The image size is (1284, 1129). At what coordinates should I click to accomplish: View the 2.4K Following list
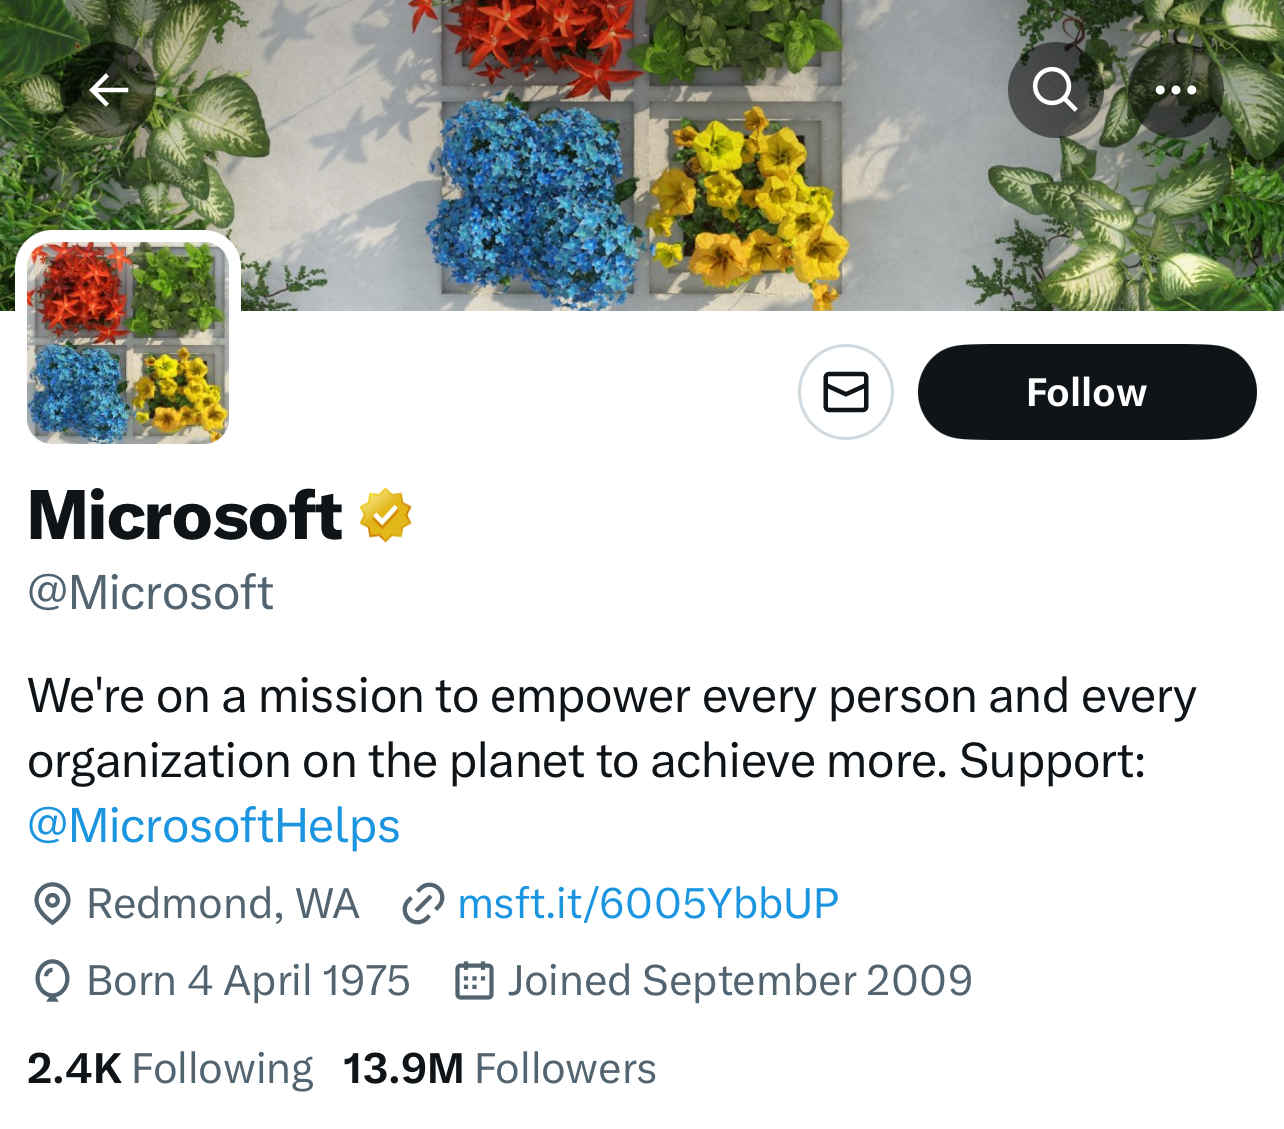[x=170, y=1069]
